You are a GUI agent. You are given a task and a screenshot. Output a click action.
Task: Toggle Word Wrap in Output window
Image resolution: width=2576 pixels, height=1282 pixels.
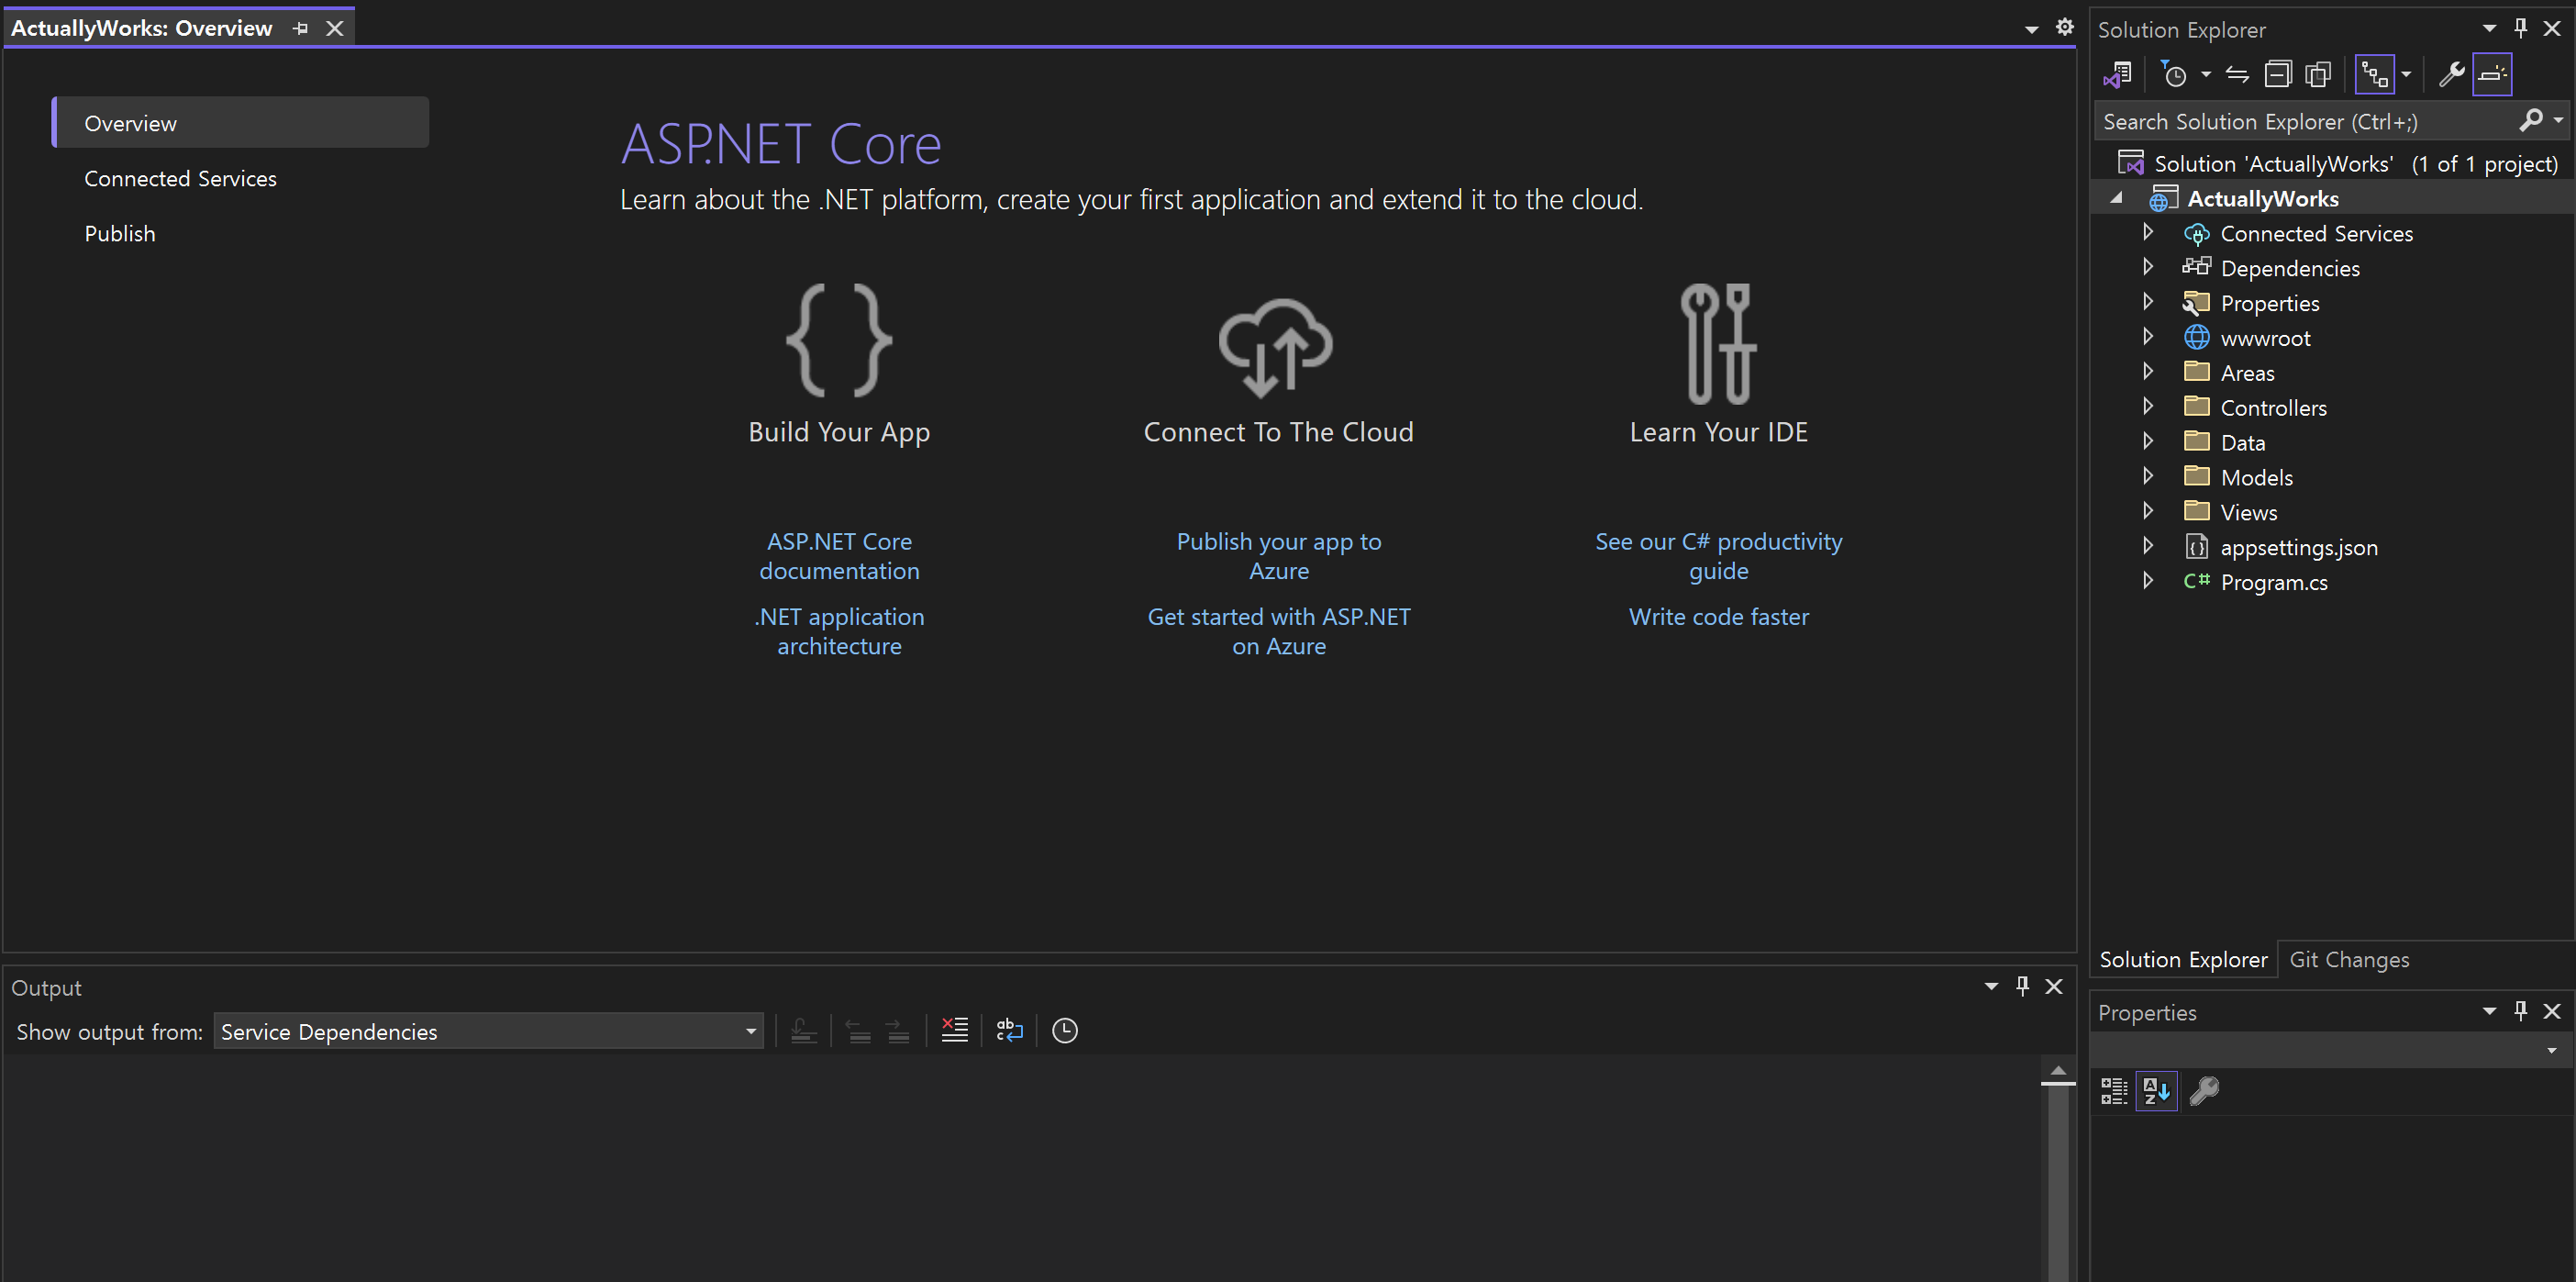pyautogui.click(x=1009, y=1030)
